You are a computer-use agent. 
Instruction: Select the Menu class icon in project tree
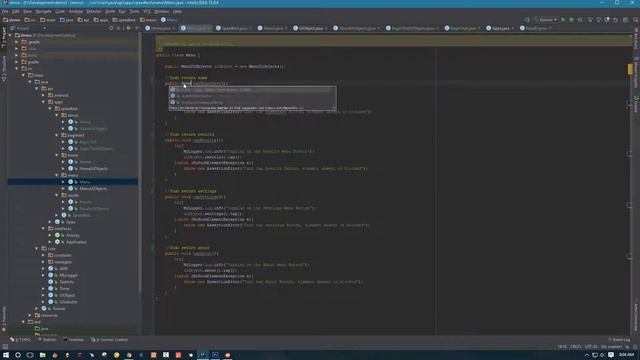(71, 182)
